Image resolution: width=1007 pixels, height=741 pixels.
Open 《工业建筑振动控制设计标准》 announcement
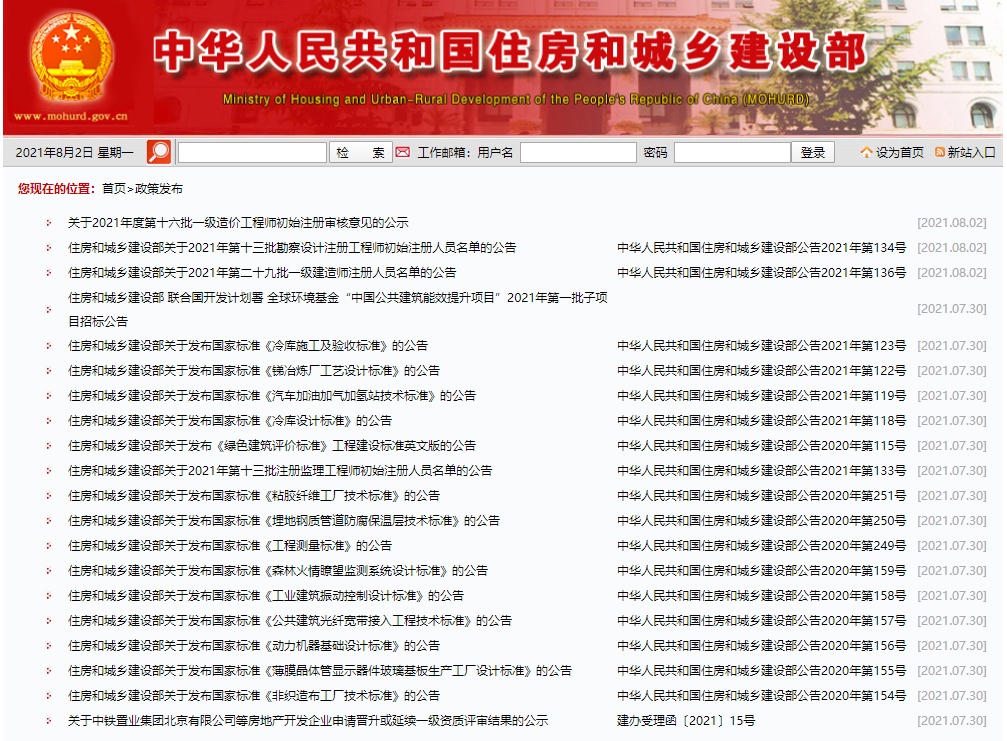pos(266,597)
